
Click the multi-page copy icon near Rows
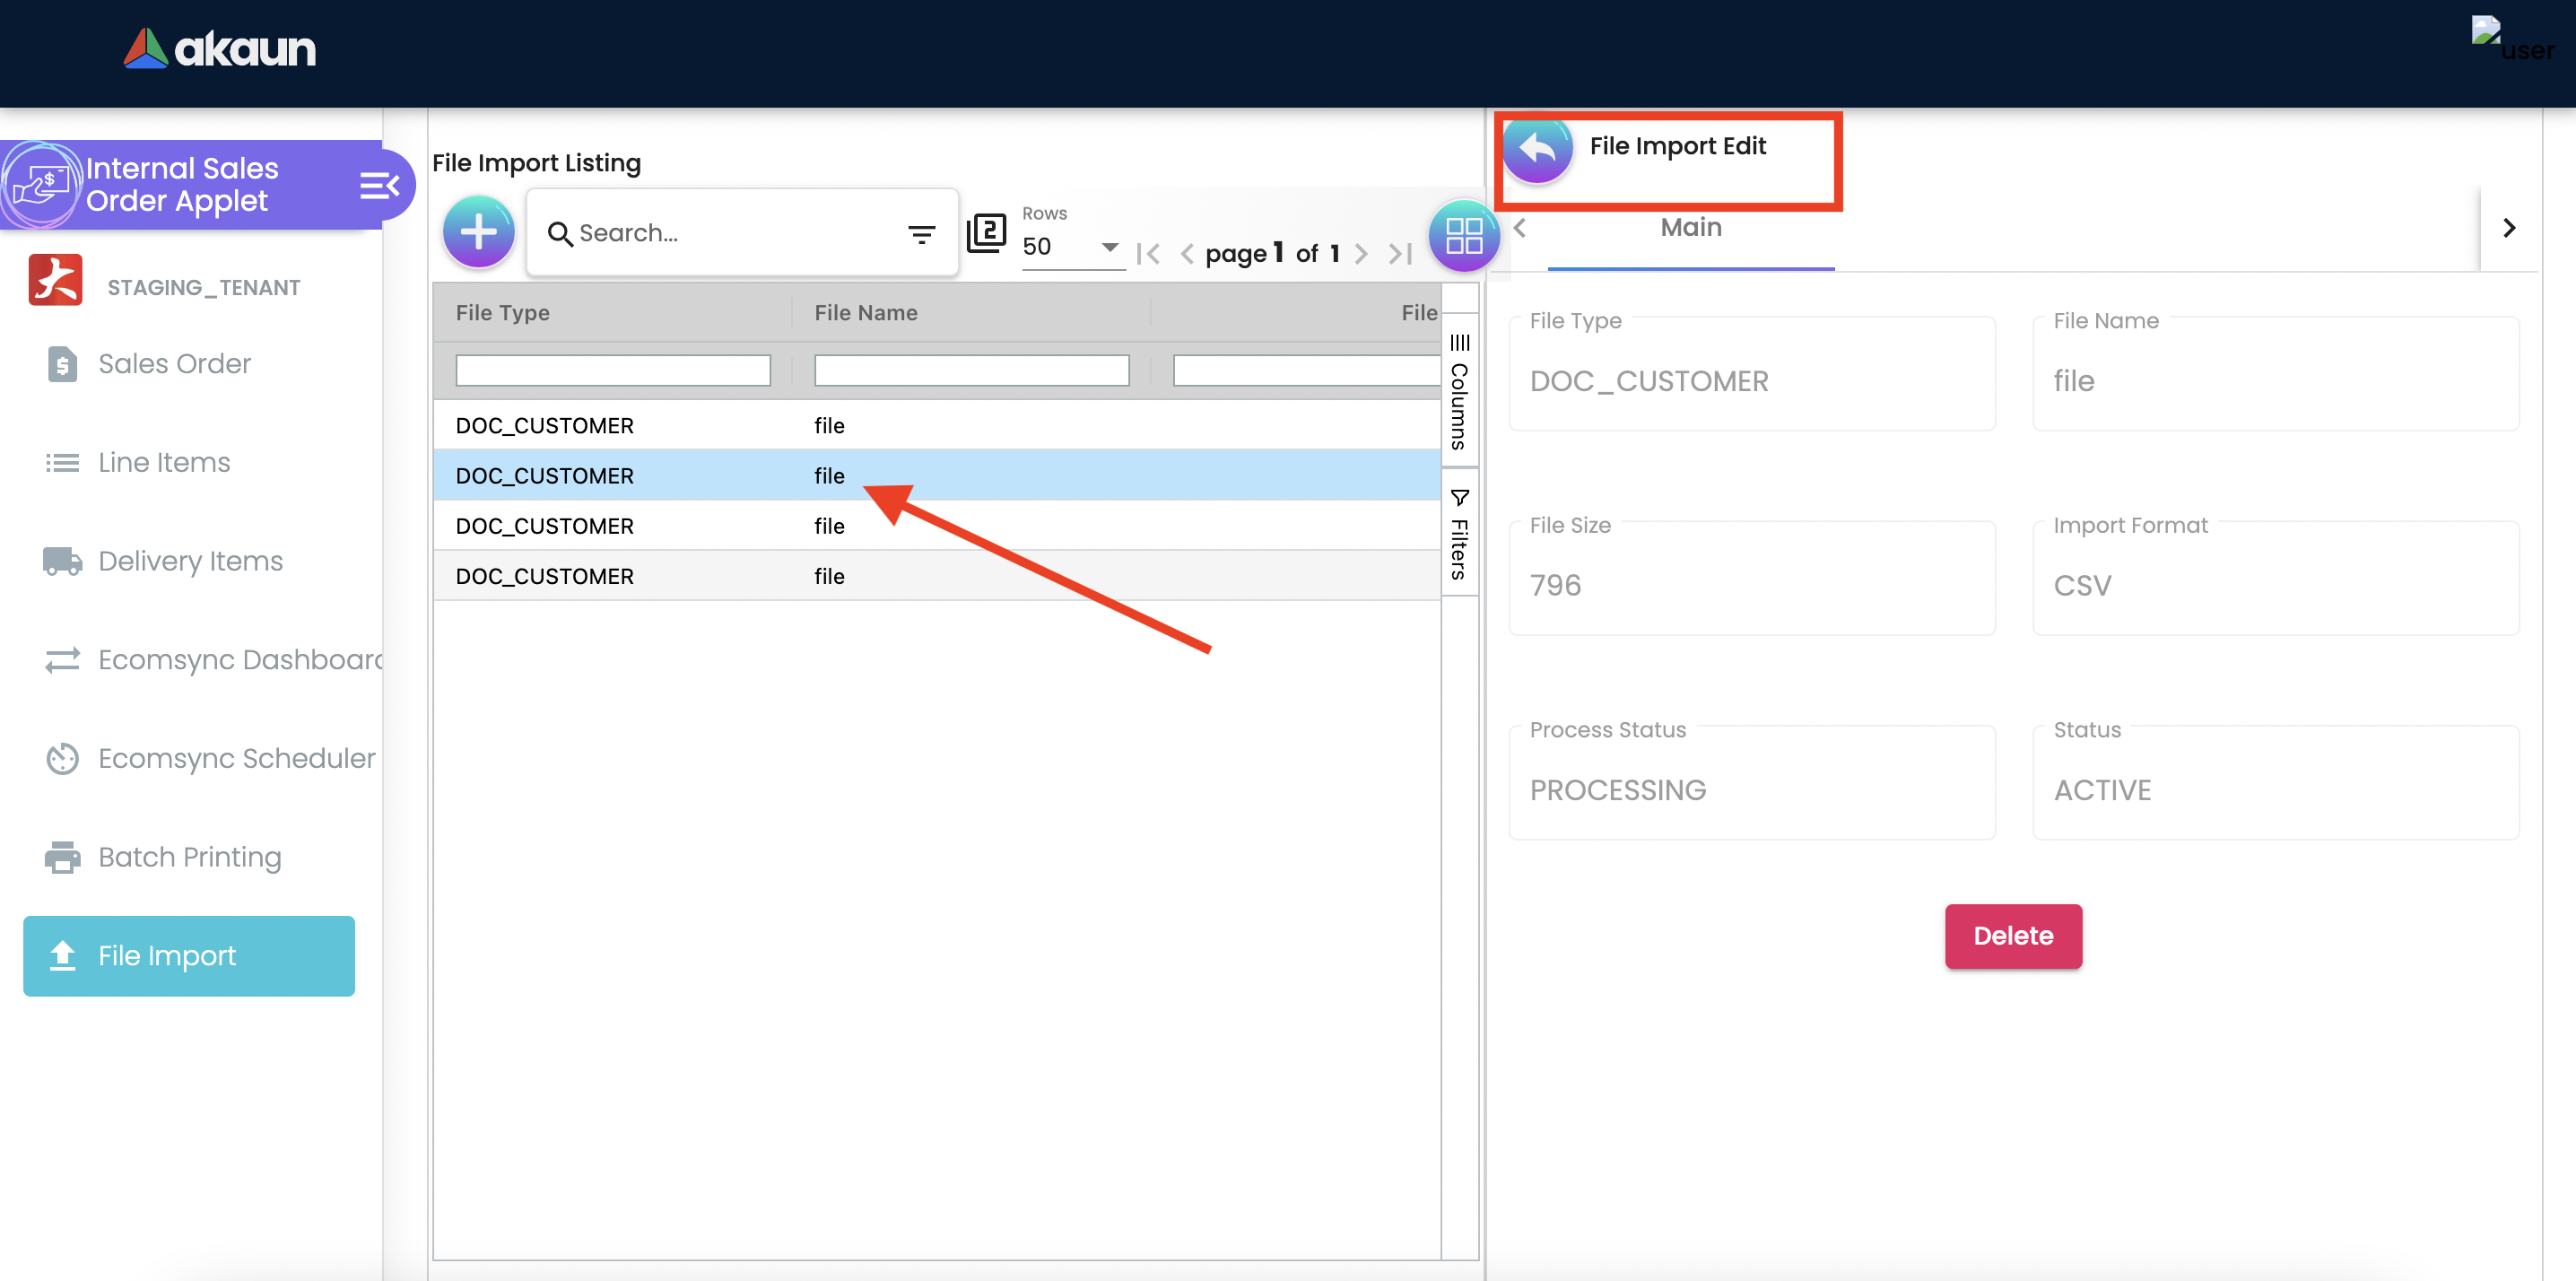click(x=986, y=233)
